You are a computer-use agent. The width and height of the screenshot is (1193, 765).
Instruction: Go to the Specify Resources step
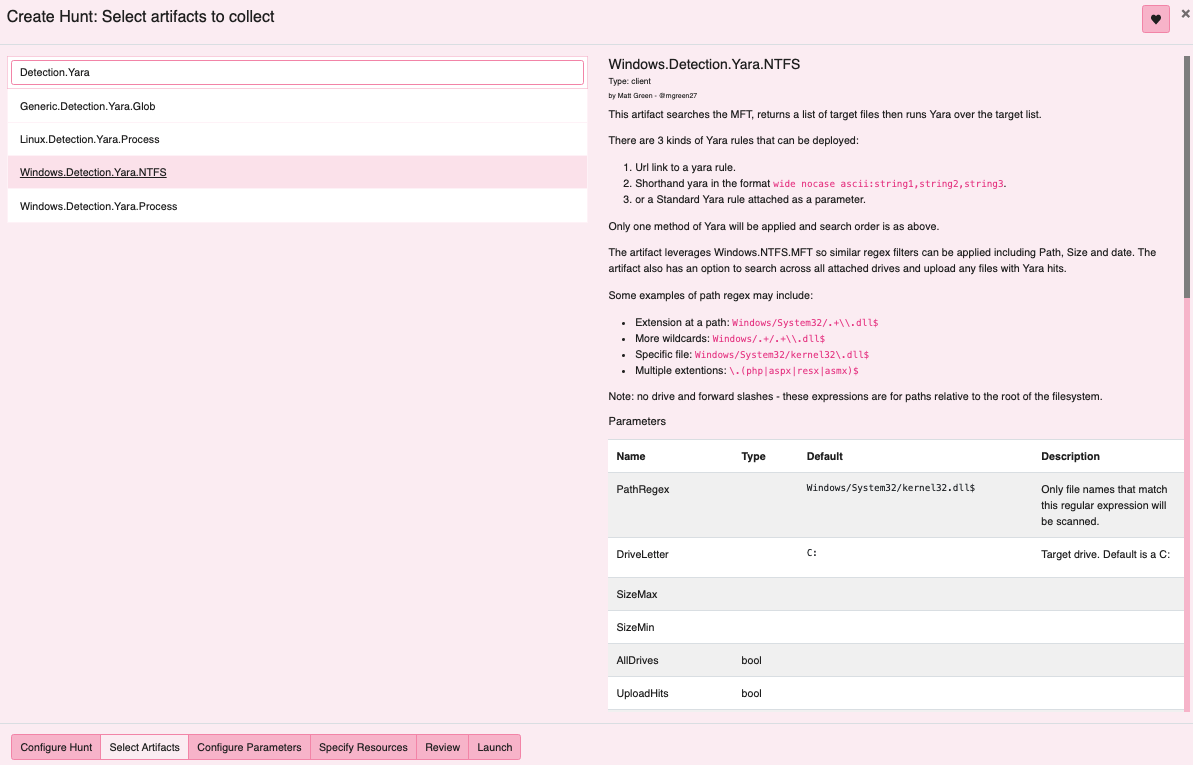(362, 747)
